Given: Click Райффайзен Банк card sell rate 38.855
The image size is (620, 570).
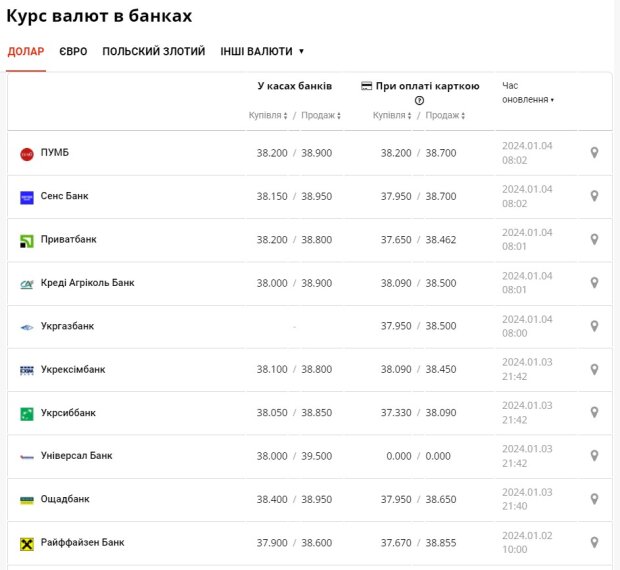Looking at the screenshot, I should click(x=440, y=543).
